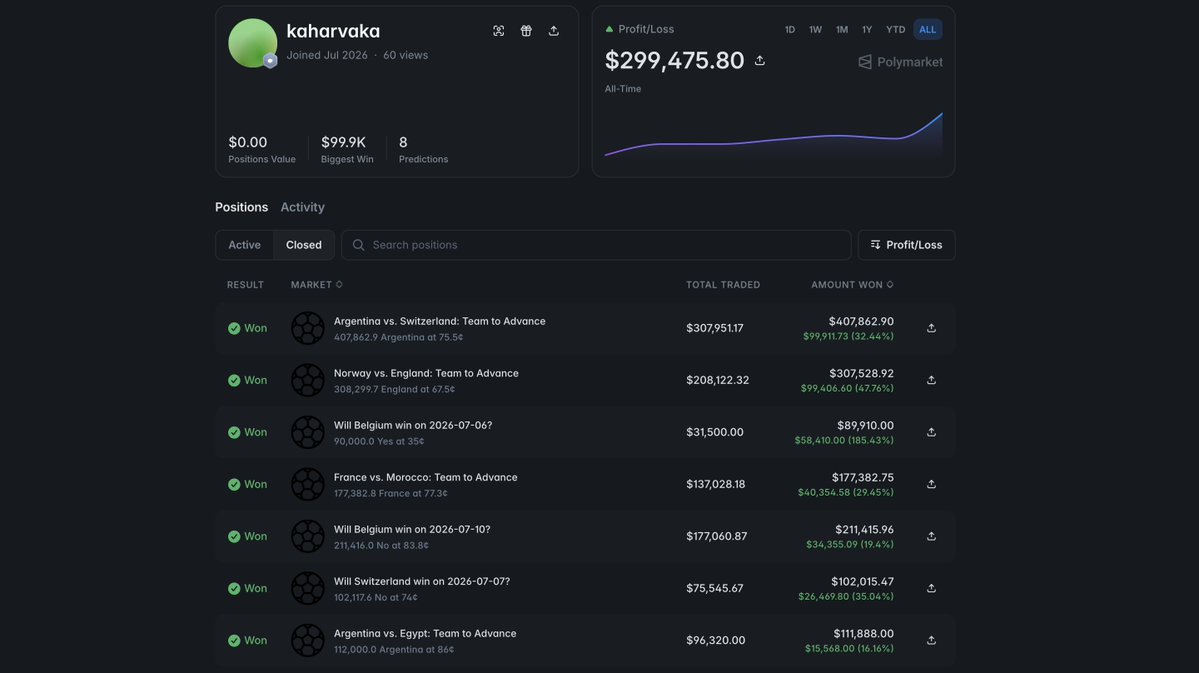Share the Switzerland 2026-07-07 position

931,588
